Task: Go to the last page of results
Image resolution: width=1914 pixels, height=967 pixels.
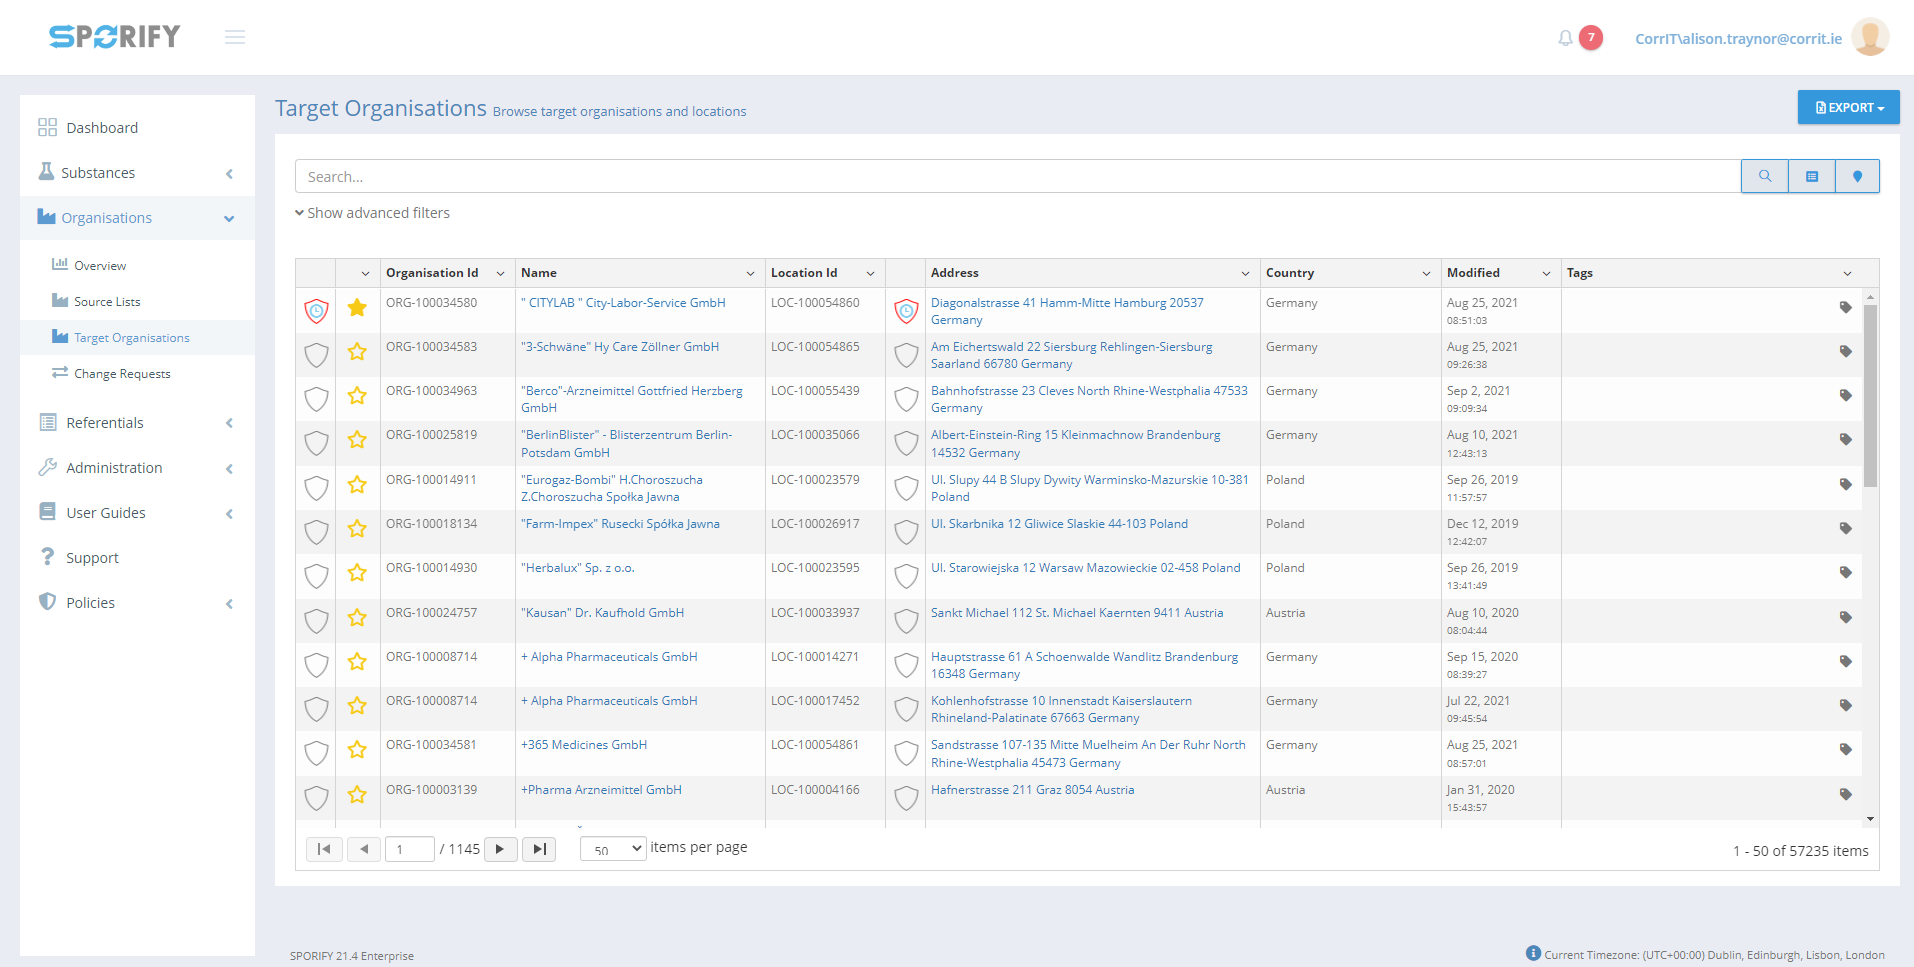Action: pyautogui.click(x=539, y=849)
